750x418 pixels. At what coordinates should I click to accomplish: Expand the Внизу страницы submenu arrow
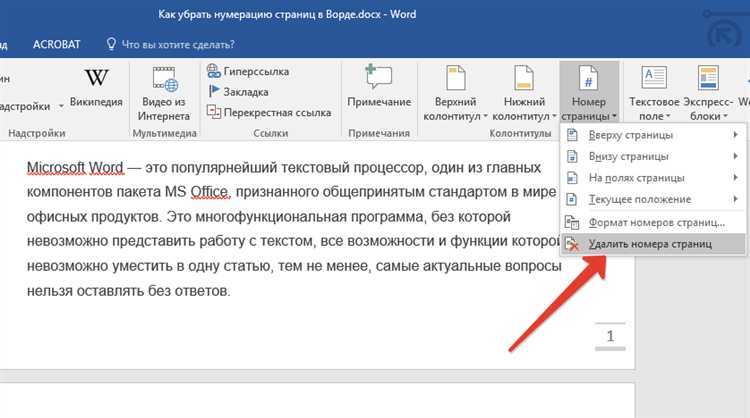(x=735, y=156)
